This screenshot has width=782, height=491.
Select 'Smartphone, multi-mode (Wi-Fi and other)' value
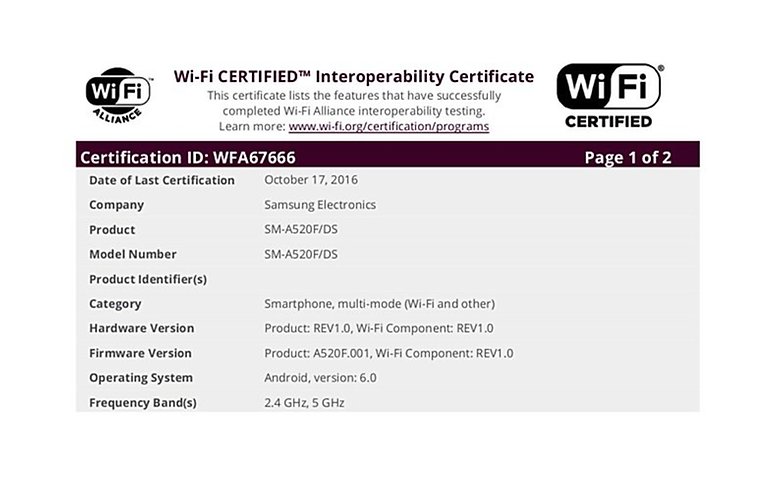[x=379, y=304]
